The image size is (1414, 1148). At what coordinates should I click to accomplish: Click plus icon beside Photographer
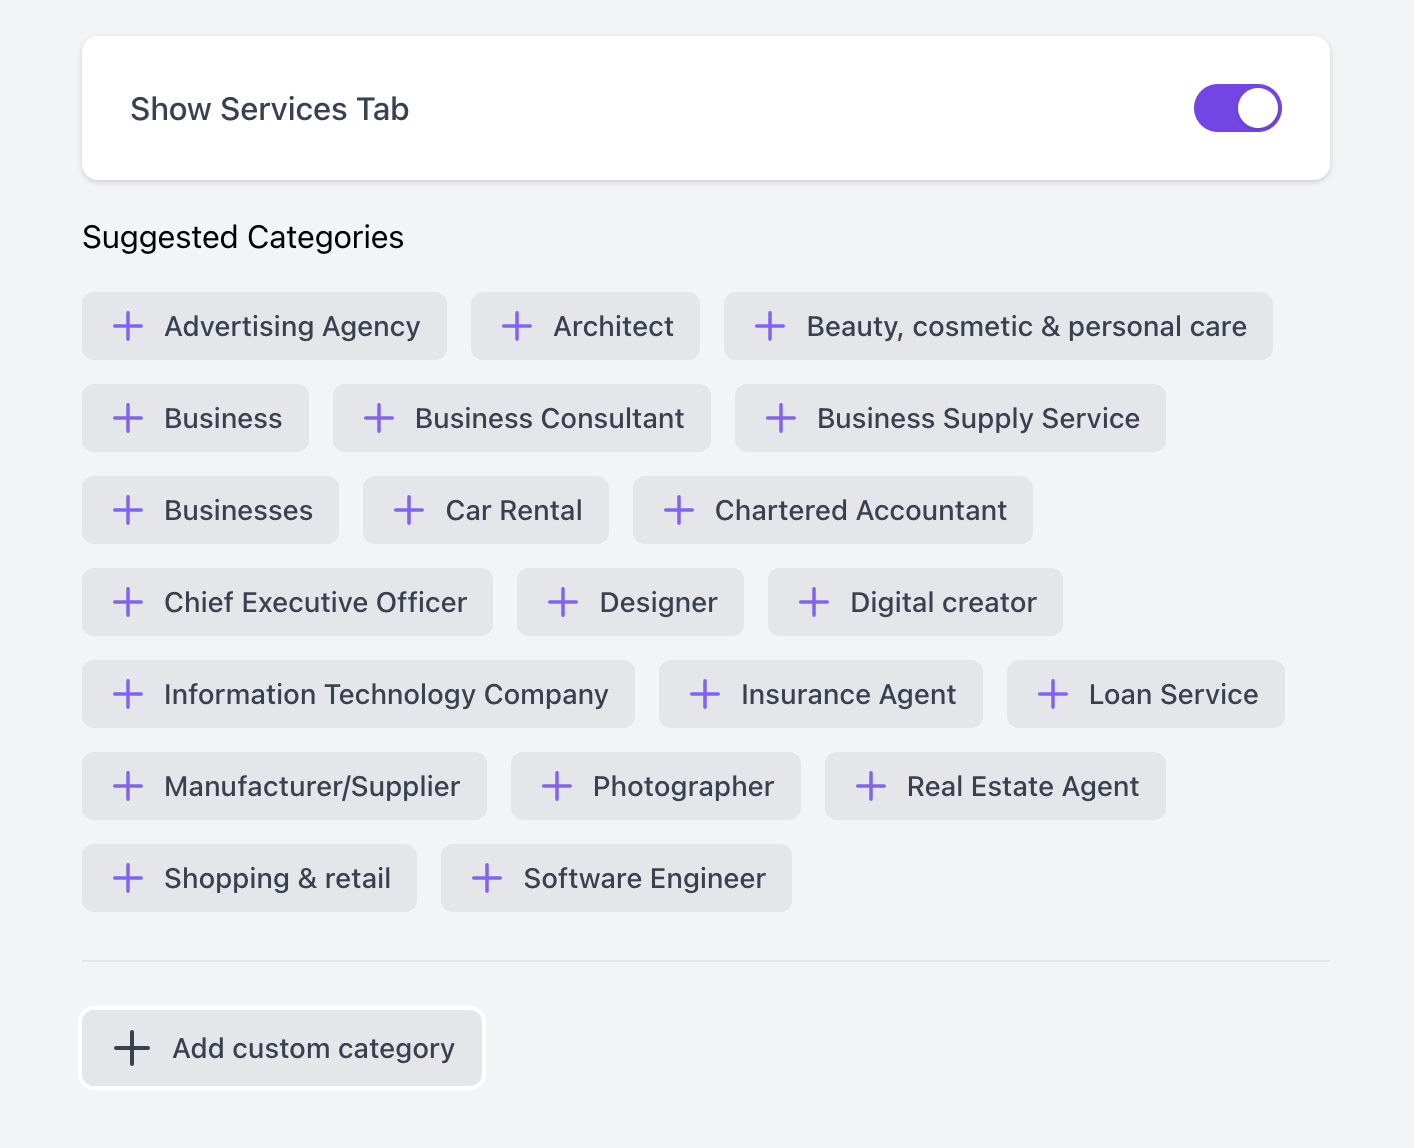tap(557, 786)
